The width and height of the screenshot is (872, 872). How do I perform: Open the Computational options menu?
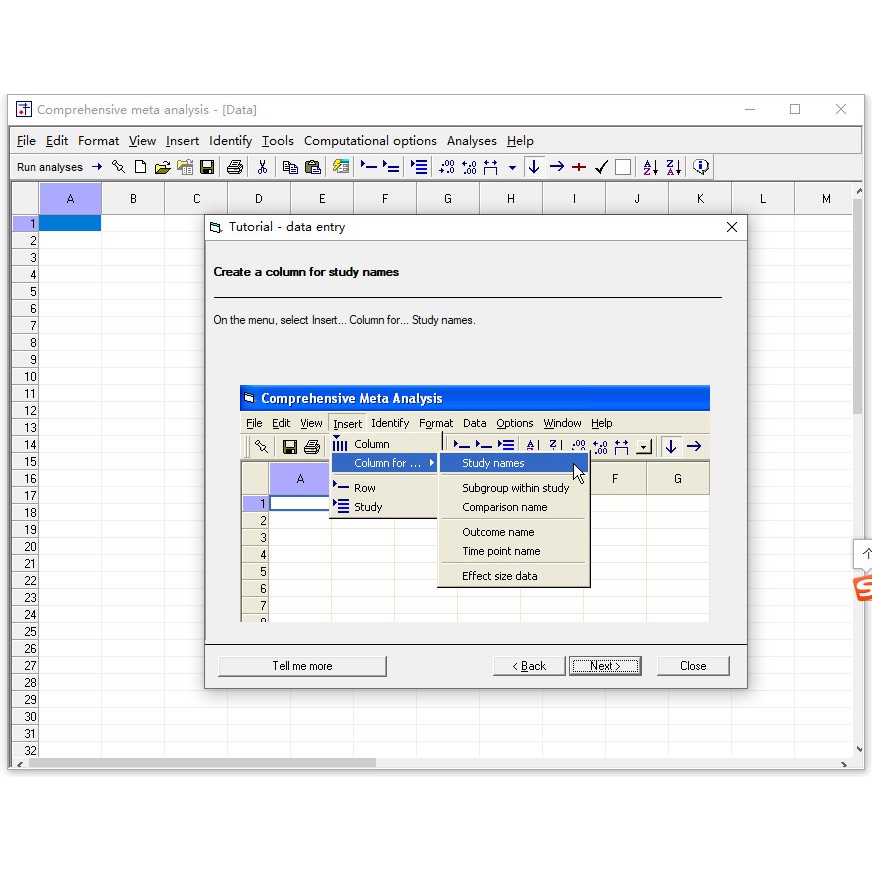[370, 141]
